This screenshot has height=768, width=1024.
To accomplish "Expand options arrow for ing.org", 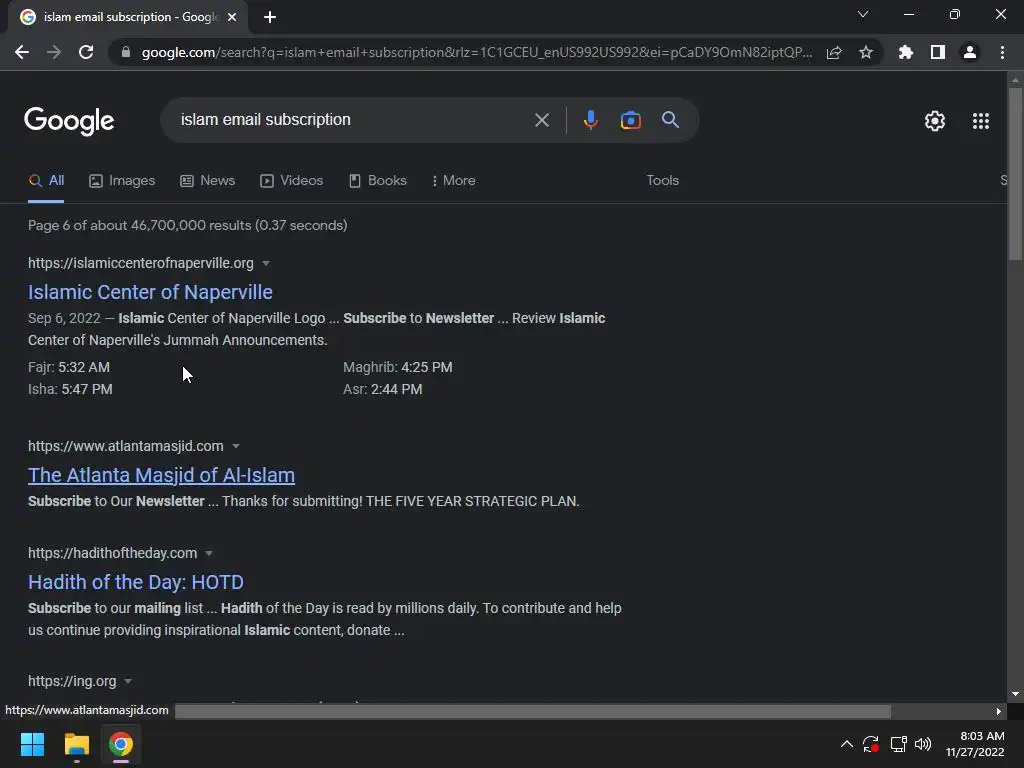I will coord(128,681).
